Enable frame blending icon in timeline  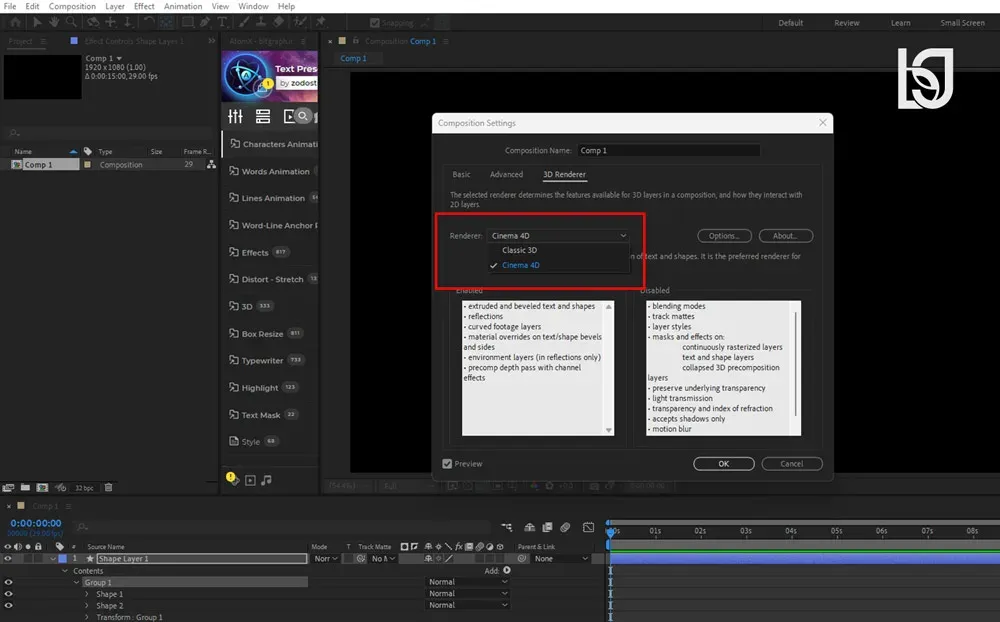point(547,527)
